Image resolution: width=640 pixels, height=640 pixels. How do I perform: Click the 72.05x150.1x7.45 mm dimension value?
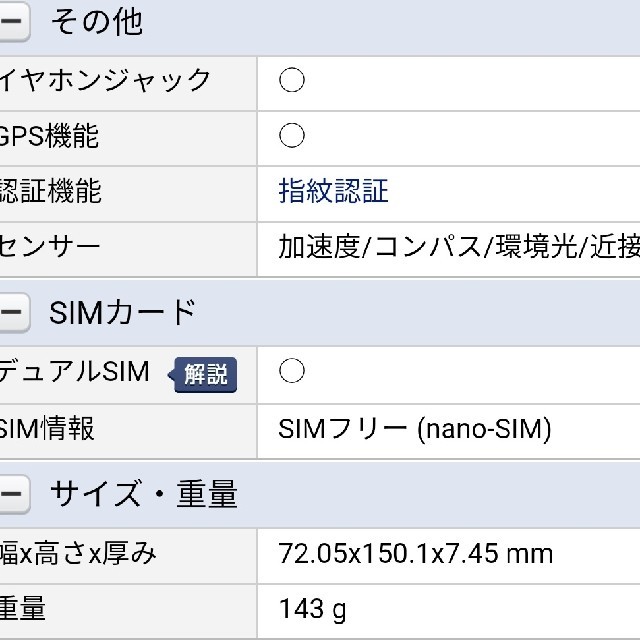[416, 553]
